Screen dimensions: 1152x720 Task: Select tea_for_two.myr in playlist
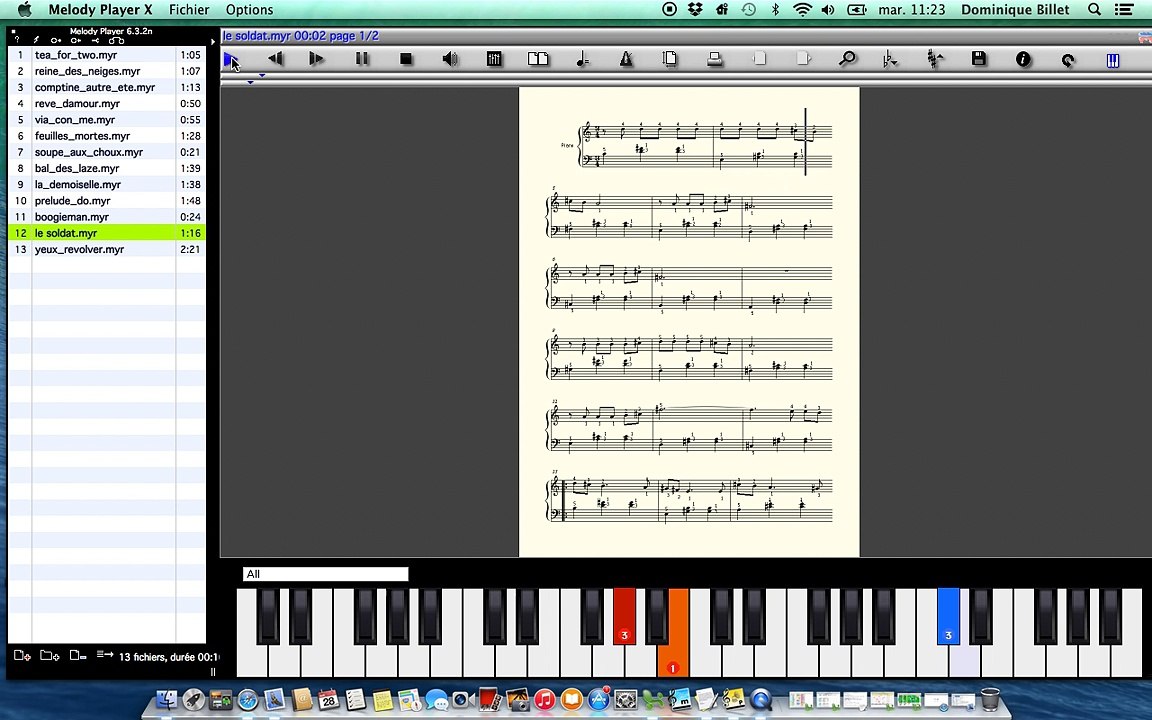[x=107, y=55]
